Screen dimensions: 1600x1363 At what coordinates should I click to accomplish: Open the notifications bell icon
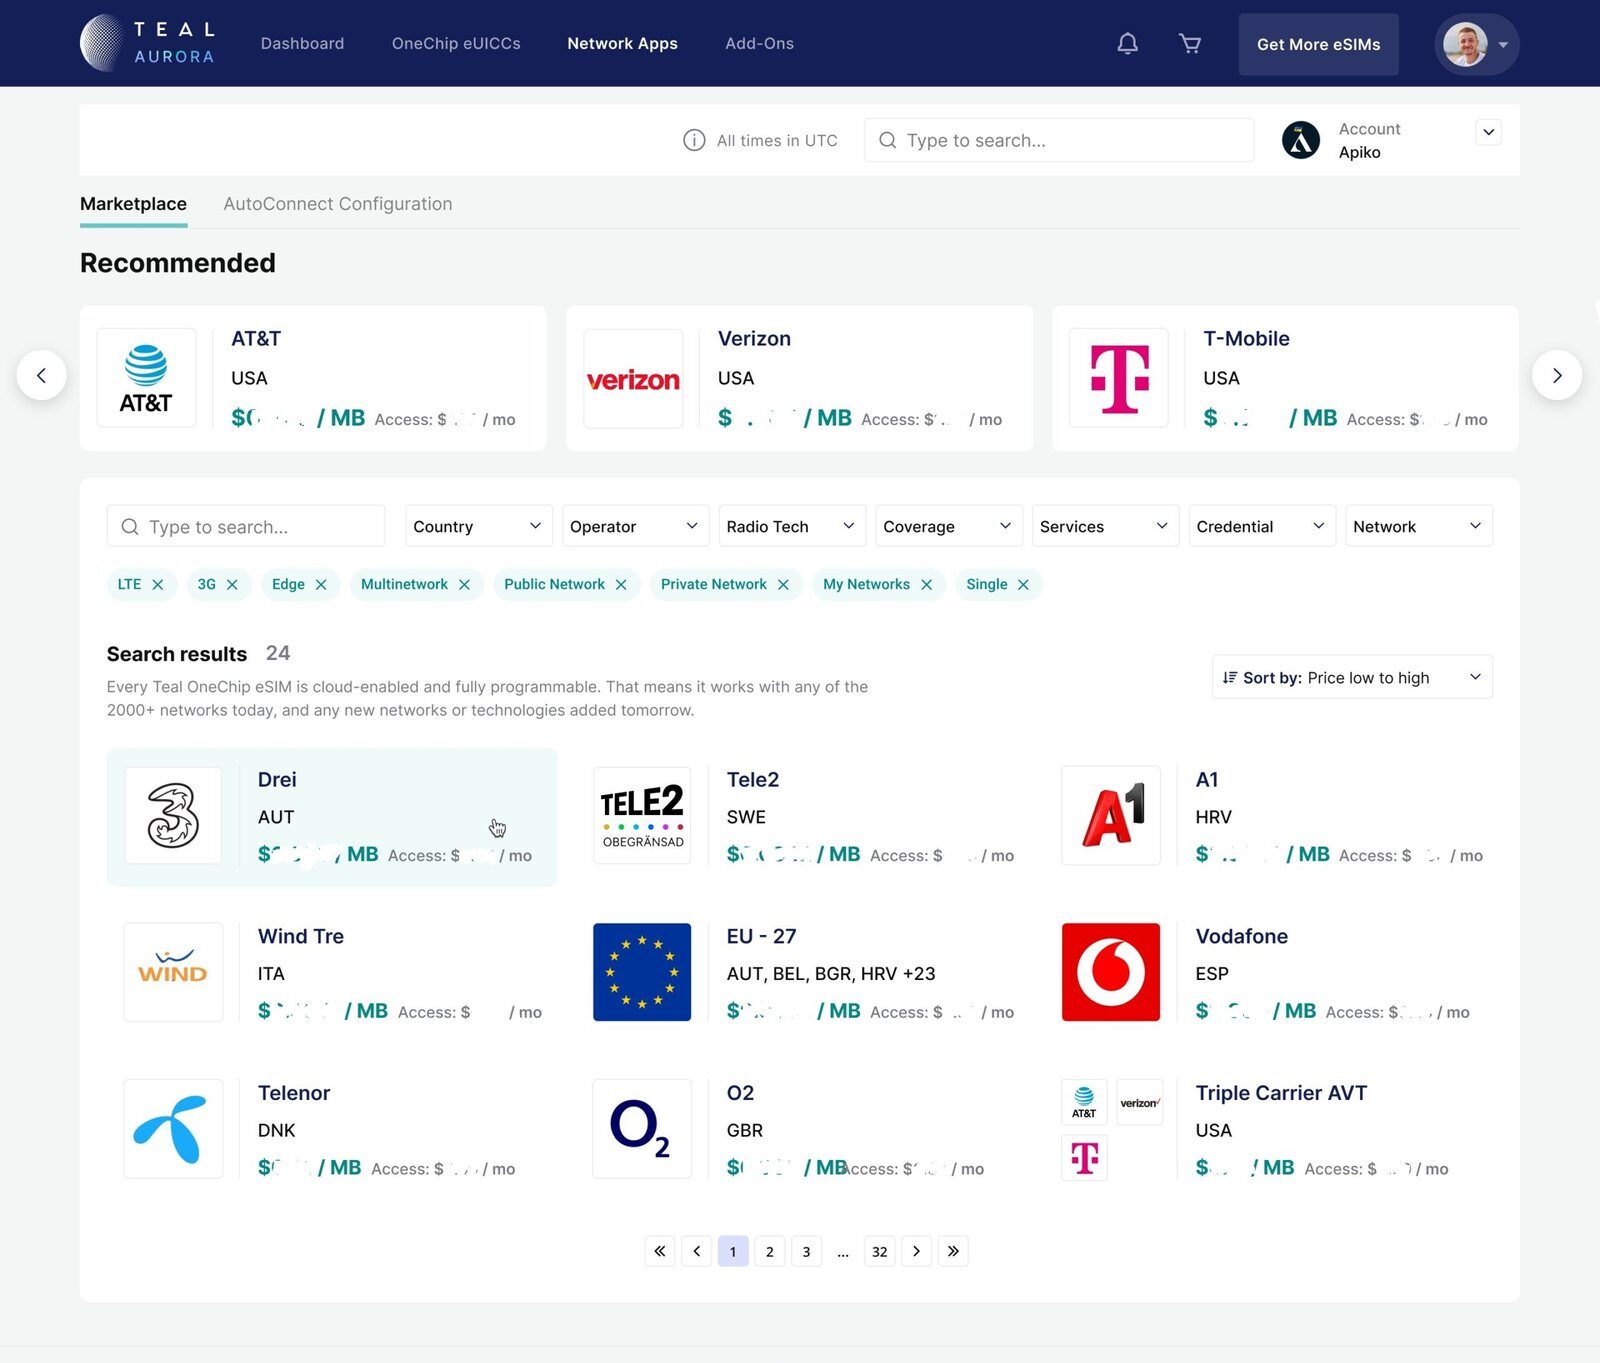pyautogui.click(x=1127, y=44)
